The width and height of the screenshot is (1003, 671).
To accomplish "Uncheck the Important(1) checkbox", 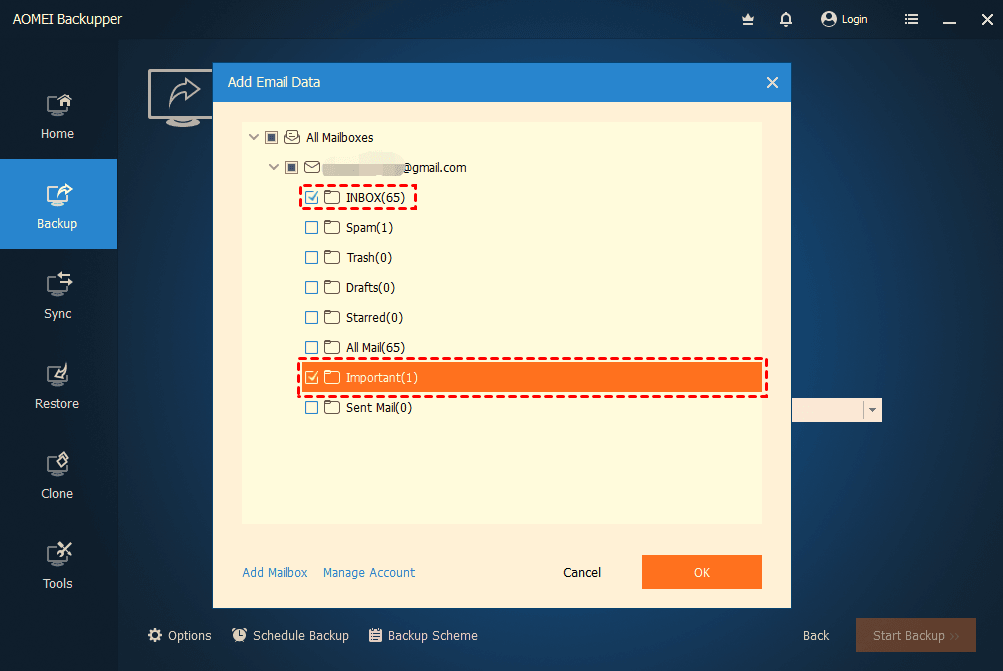I will tap(312, 378).
